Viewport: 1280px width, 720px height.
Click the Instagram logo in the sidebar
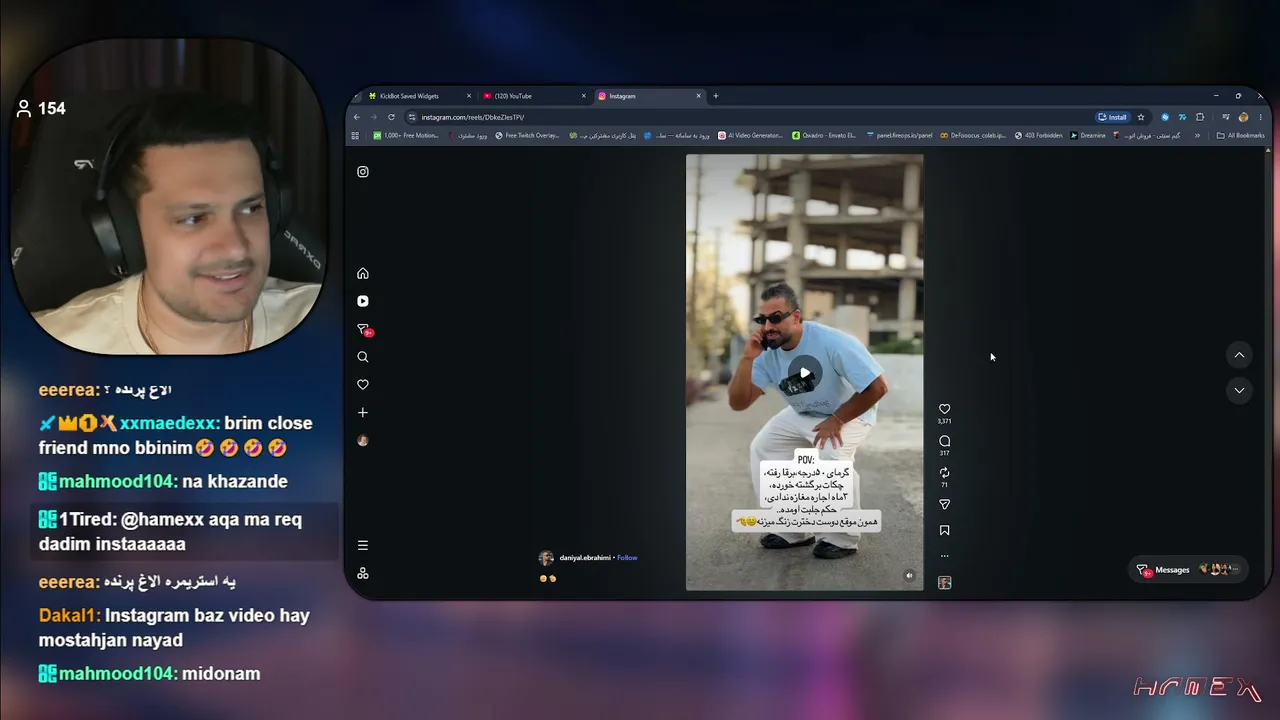point(363,172)
